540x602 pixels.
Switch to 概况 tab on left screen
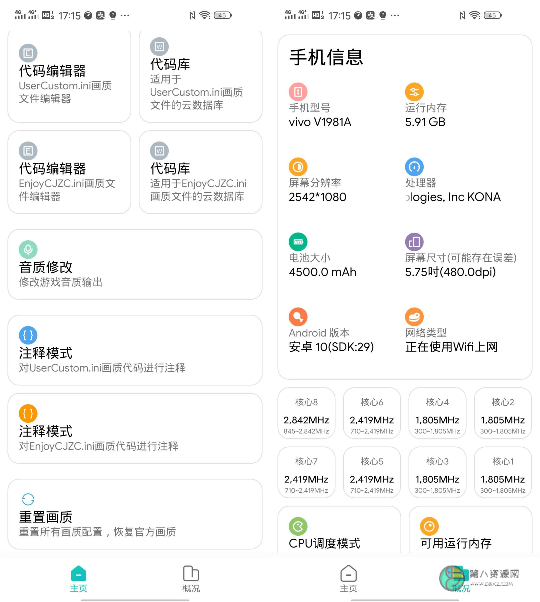tap(191, 579)
